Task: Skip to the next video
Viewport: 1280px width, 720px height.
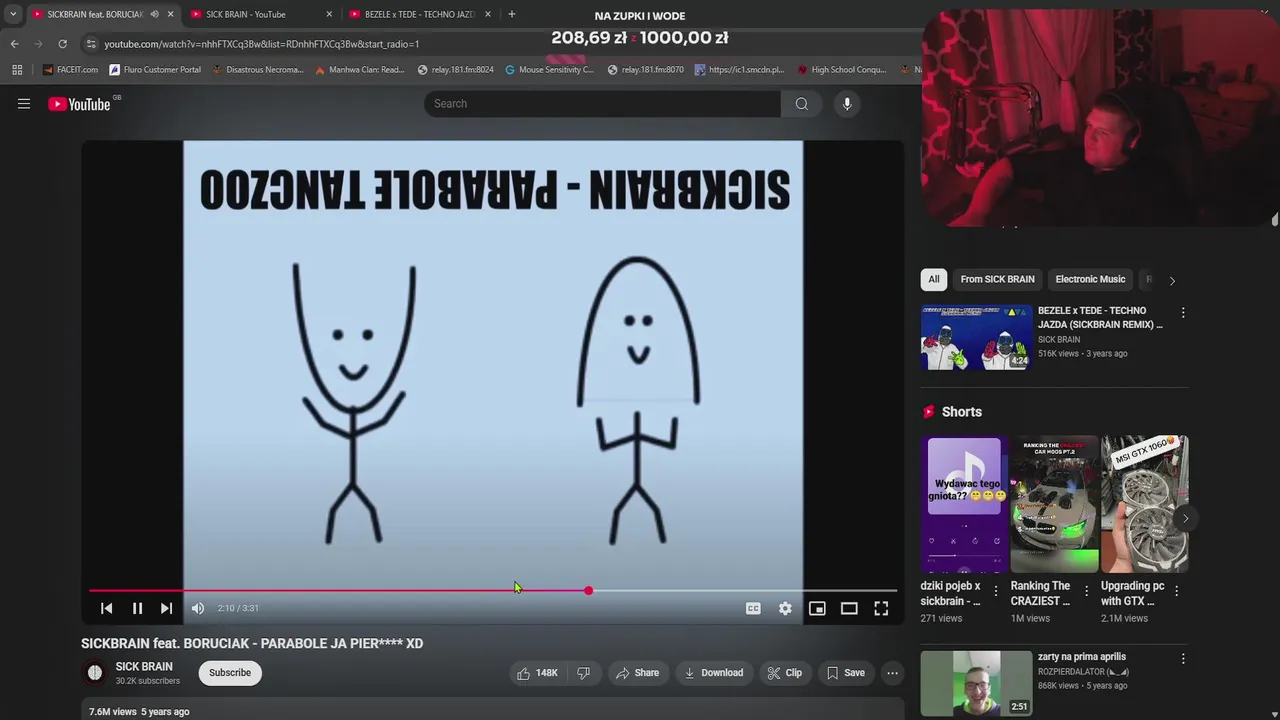Action: tap(167, 608)
